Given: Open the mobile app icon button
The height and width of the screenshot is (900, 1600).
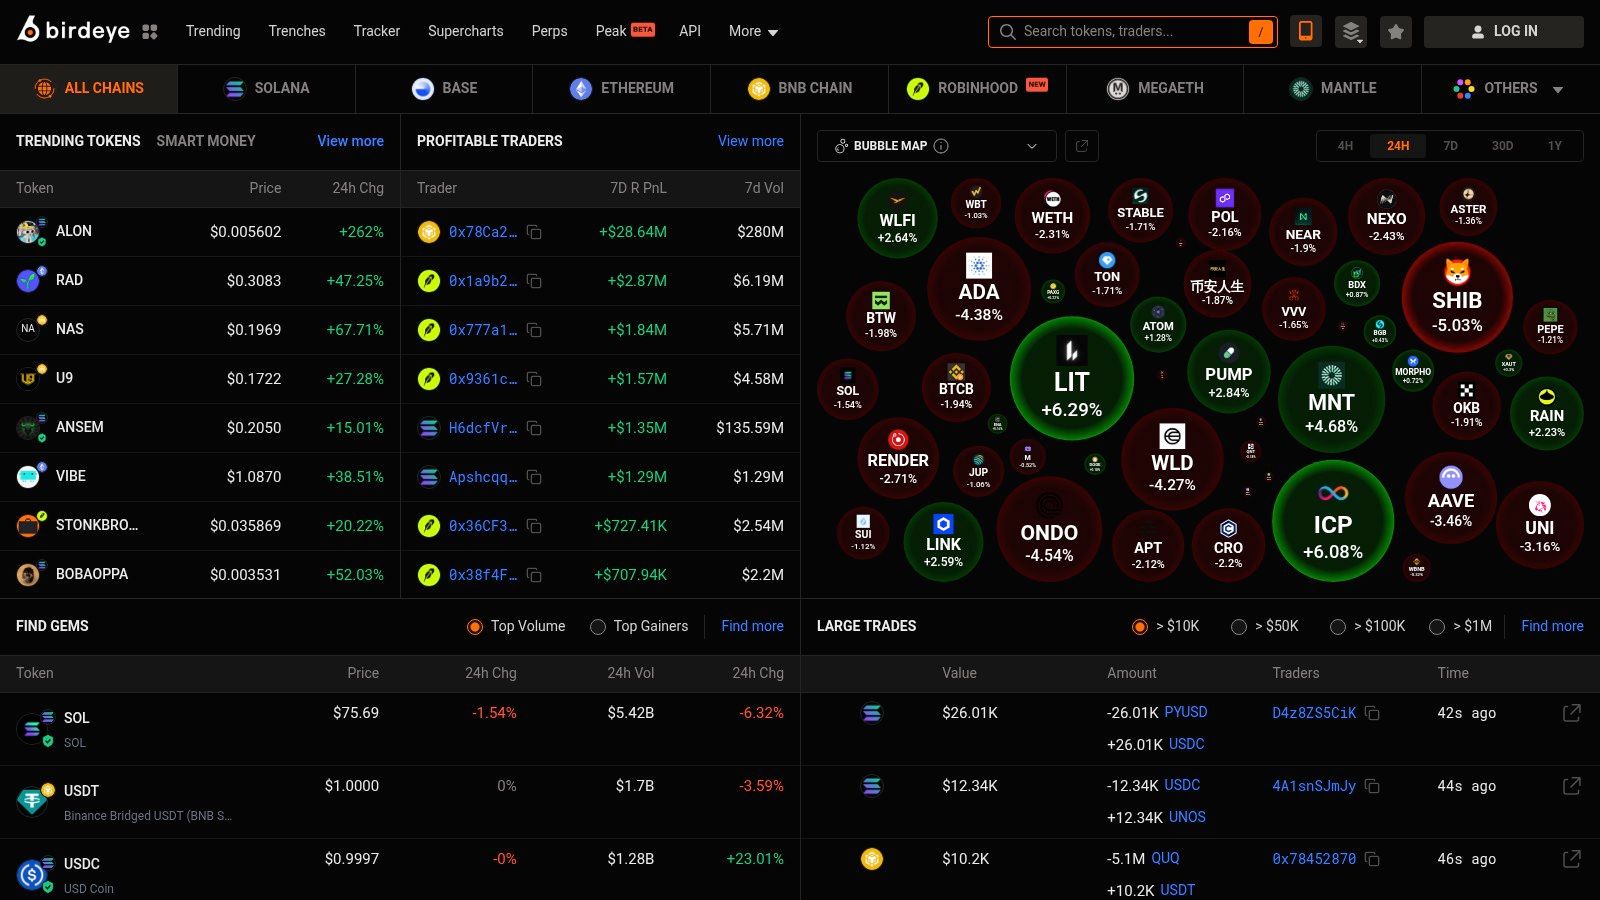Looking at the screenshot, I should pyautogui.click(x=1305, y=32).
